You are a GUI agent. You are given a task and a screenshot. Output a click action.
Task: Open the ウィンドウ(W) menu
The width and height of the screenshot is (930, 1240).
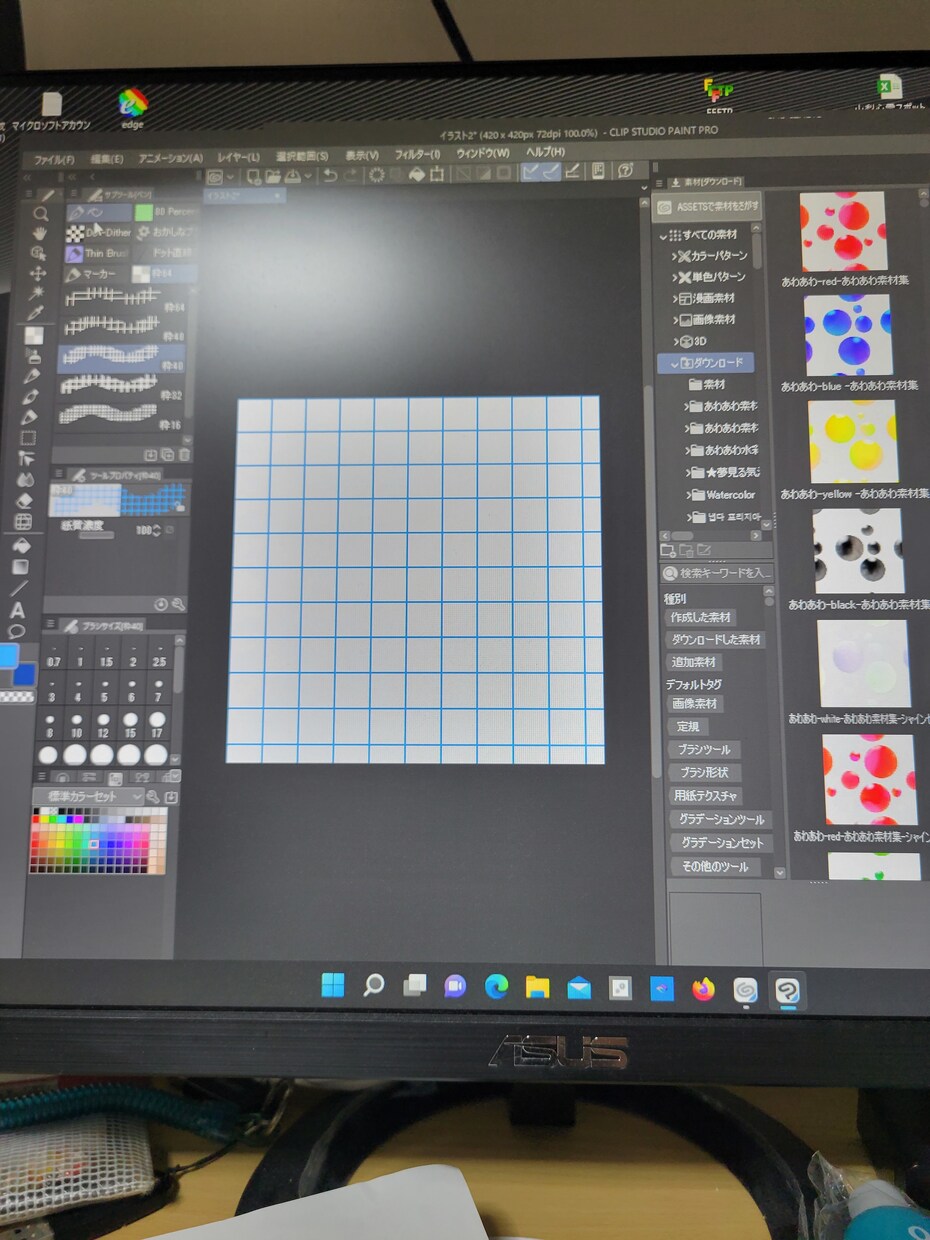pyautogui.click(x=483, y=153)
